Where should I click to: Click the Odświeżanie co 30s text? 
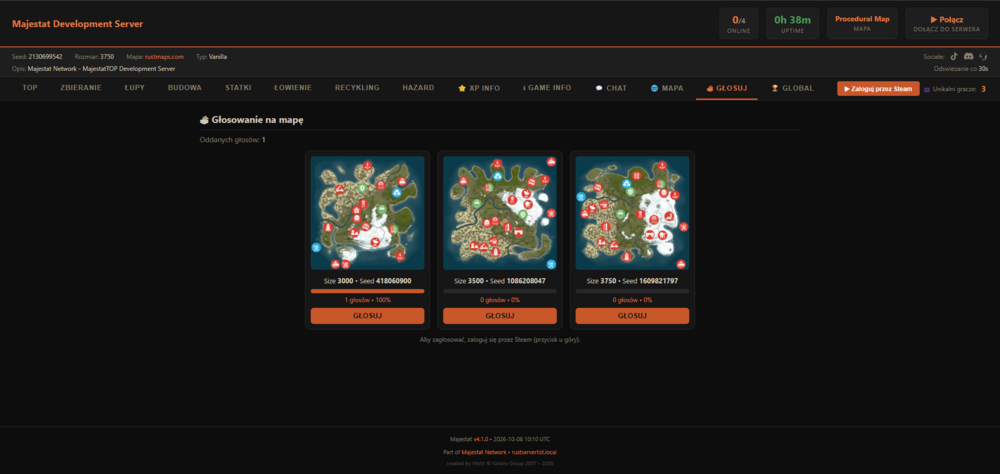click(x=960, y=68)
